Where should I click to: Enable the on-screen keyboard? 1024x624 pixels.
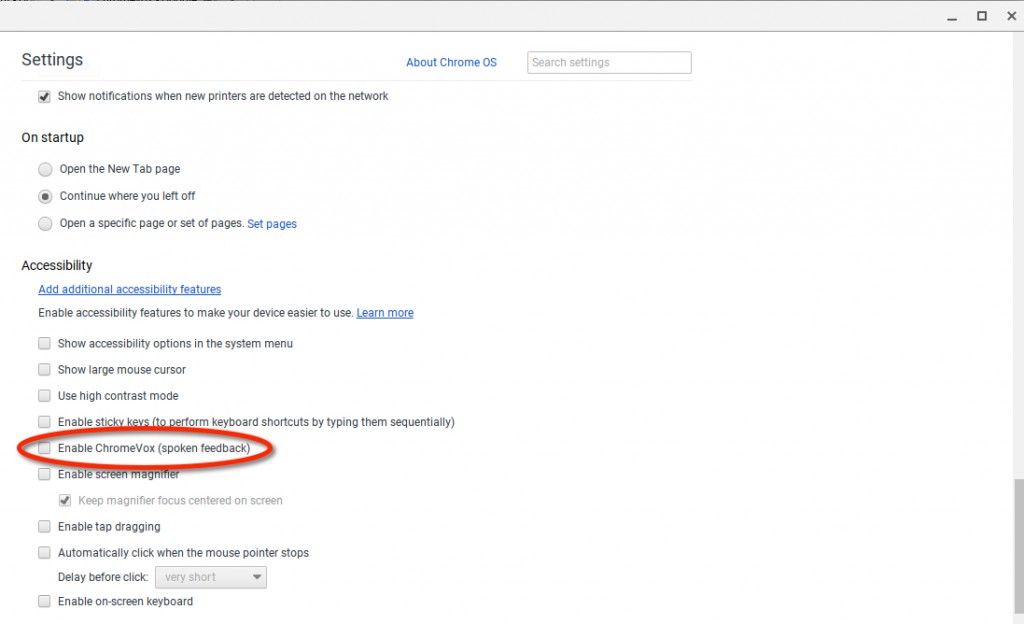44,601
